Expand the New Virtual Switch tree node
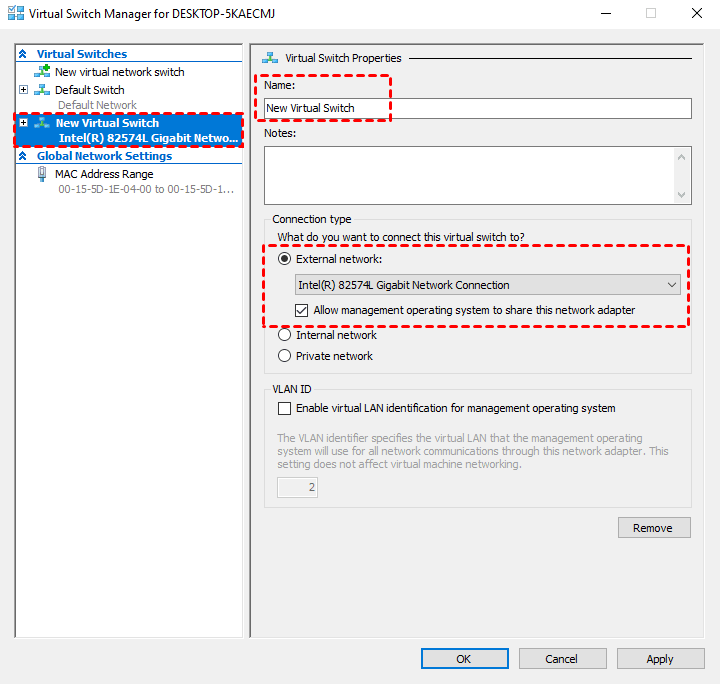The height and width of the screenshot is (684, 720). click(x=23, y=123)
